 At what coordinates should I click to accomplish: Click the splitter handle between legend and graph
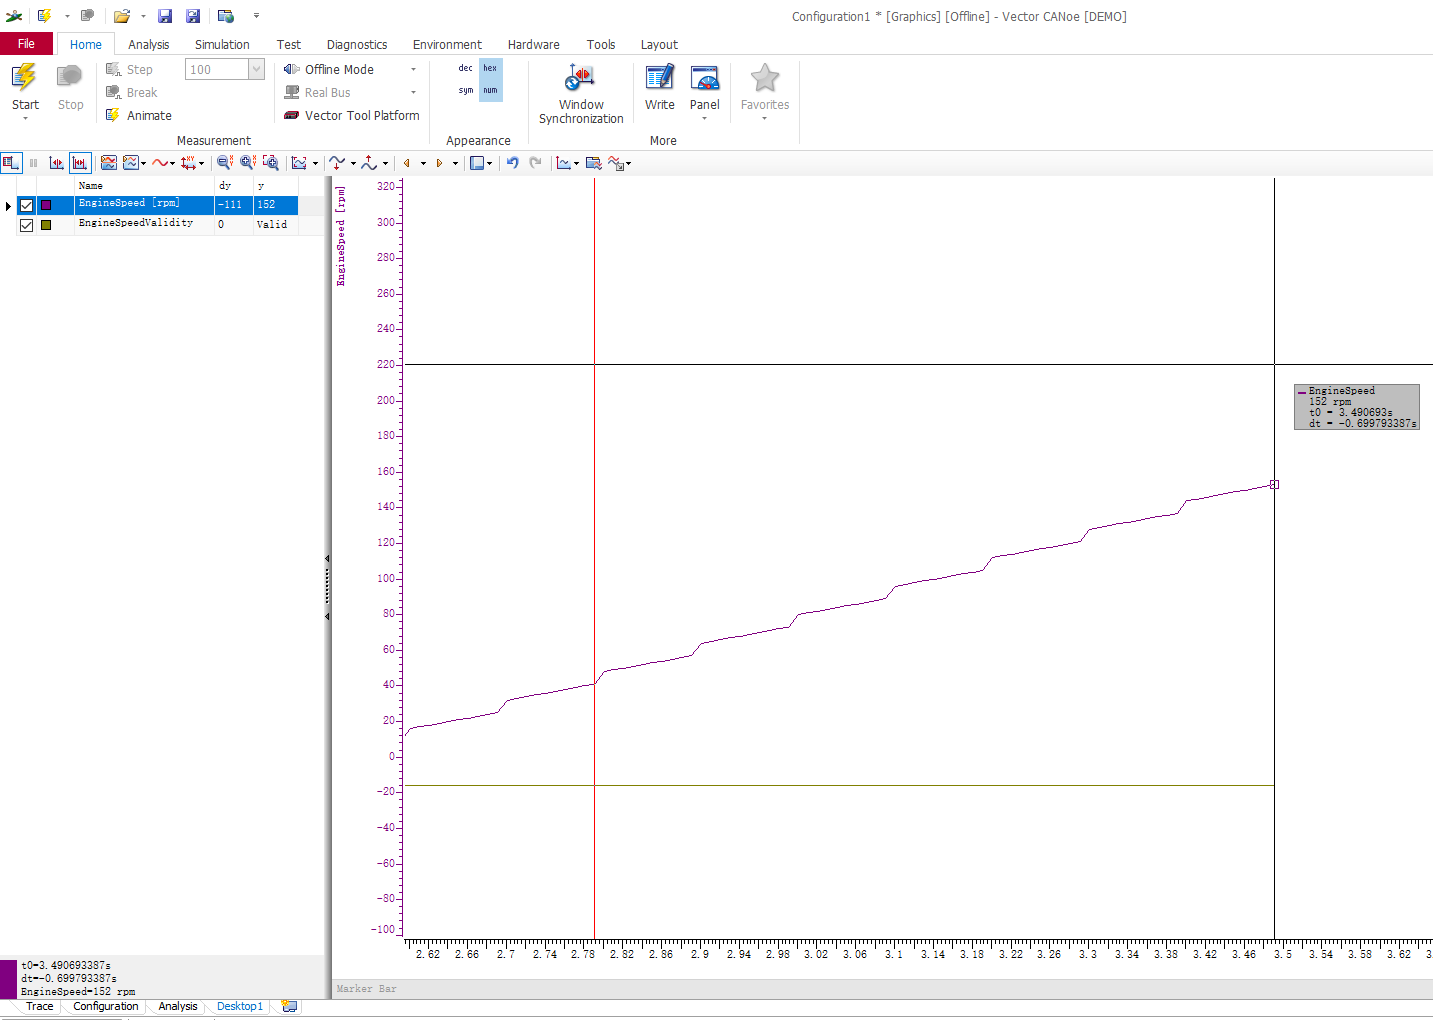click(327, 587)
